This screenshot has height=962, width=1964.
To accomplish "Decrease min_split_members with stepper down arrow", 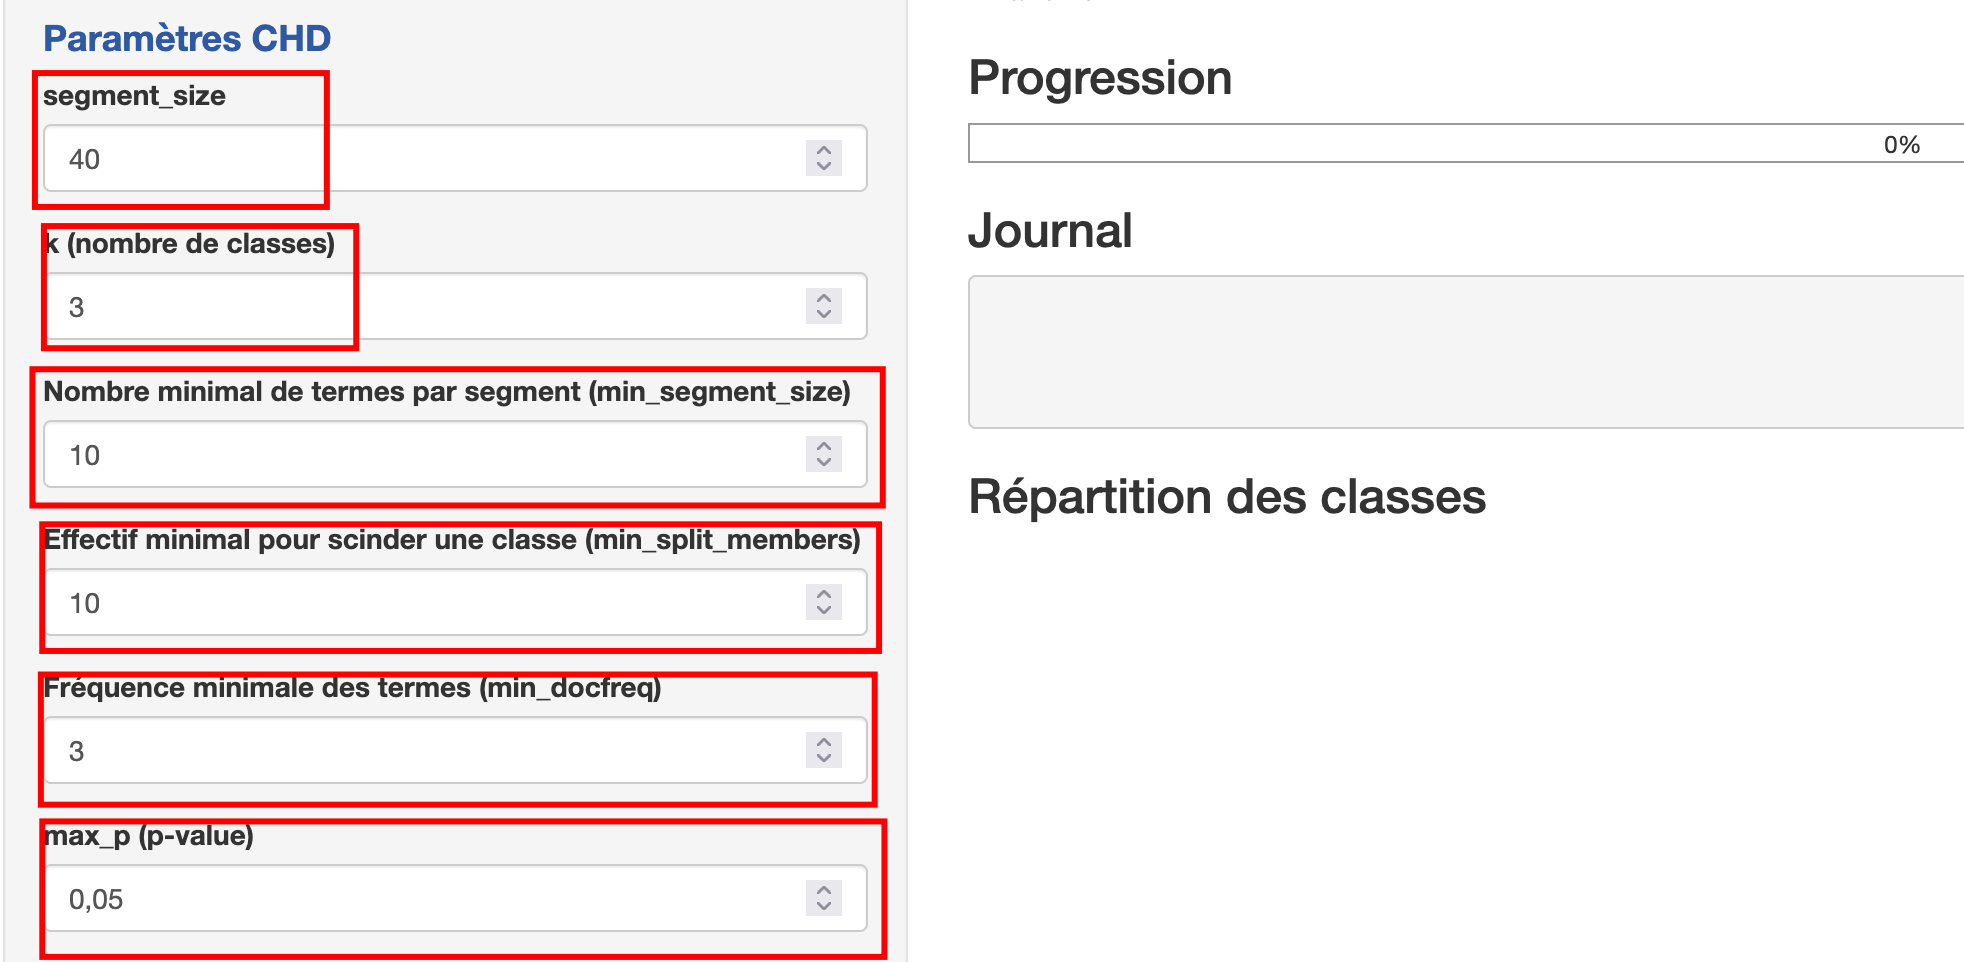I will tap(824, 610).
